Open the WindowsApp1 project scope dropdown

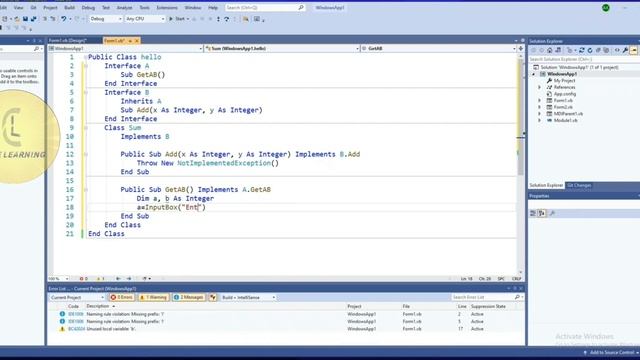pyautogui.click(x=125, y=48)
